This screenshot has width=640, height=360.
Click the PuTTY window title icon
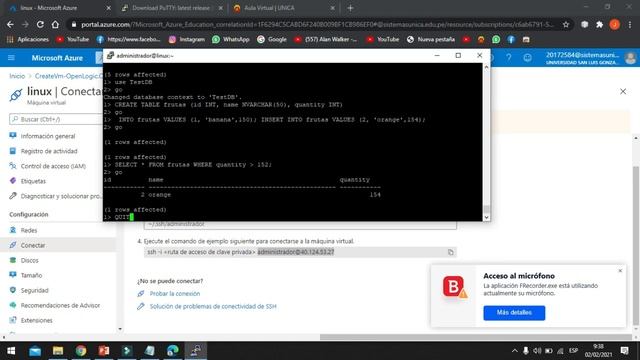(110, 56)
